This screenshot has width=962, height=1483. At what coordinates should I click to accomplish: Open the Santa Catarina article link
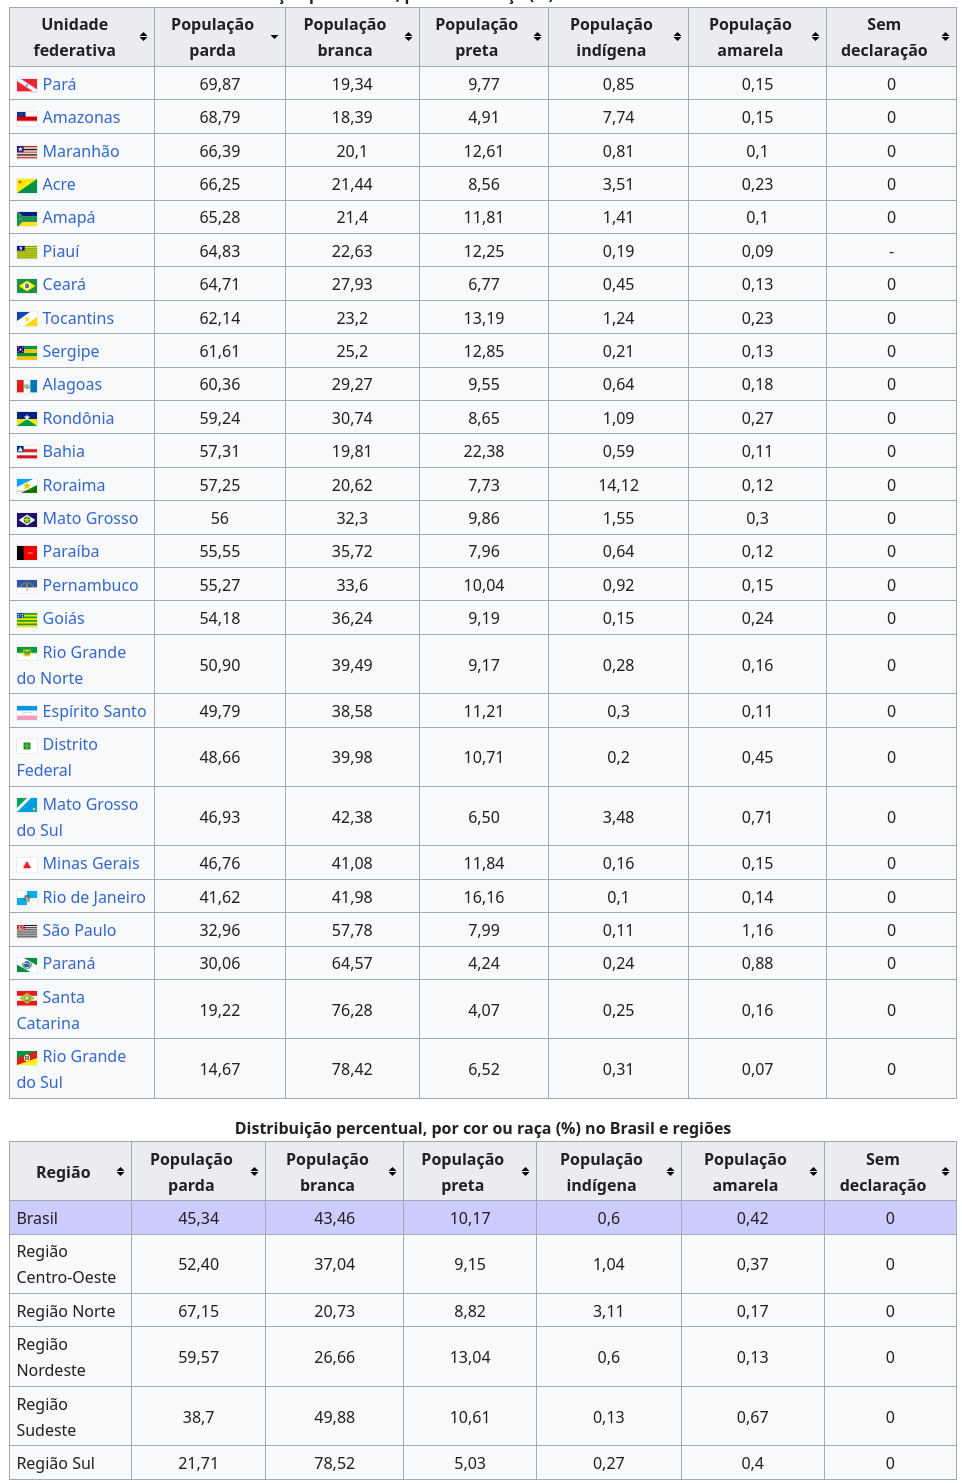click(x=50, y=1011)
